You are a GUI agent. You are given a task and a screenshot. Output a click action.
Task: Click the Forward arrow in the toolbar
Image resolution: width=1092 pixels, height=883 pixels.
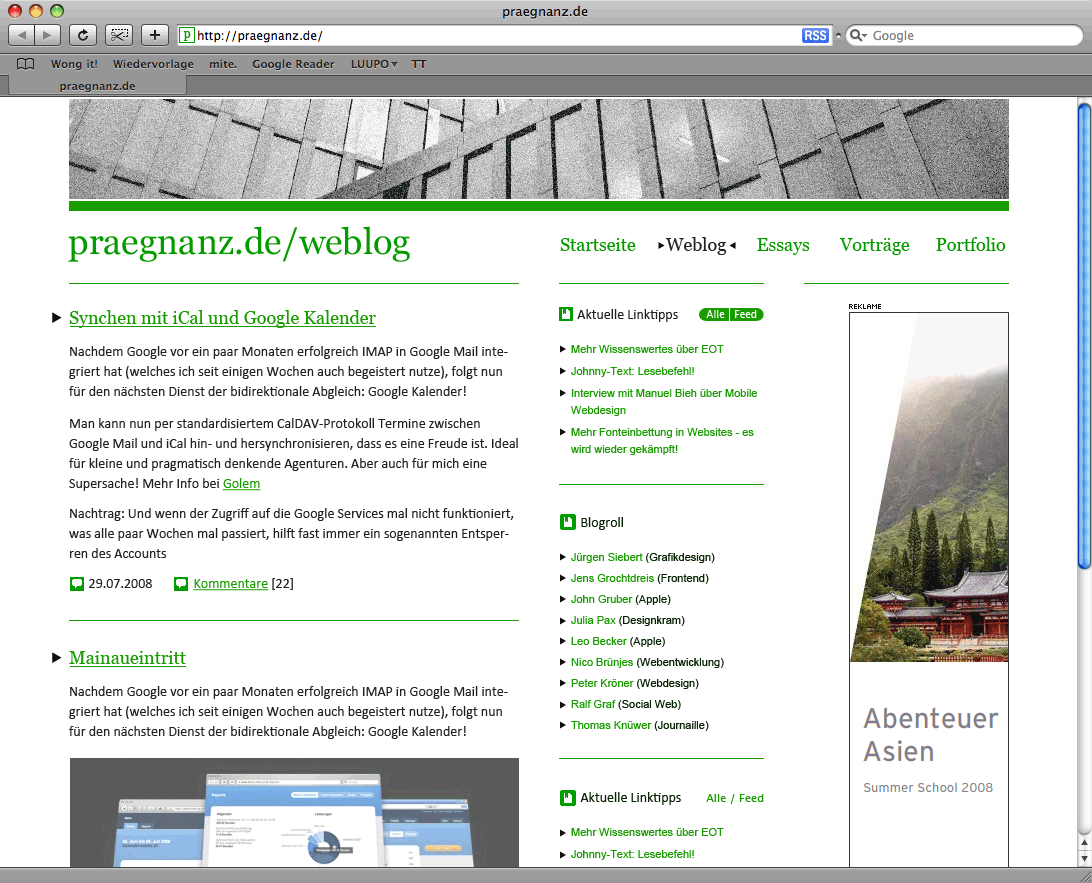click(x=48, y=35)
